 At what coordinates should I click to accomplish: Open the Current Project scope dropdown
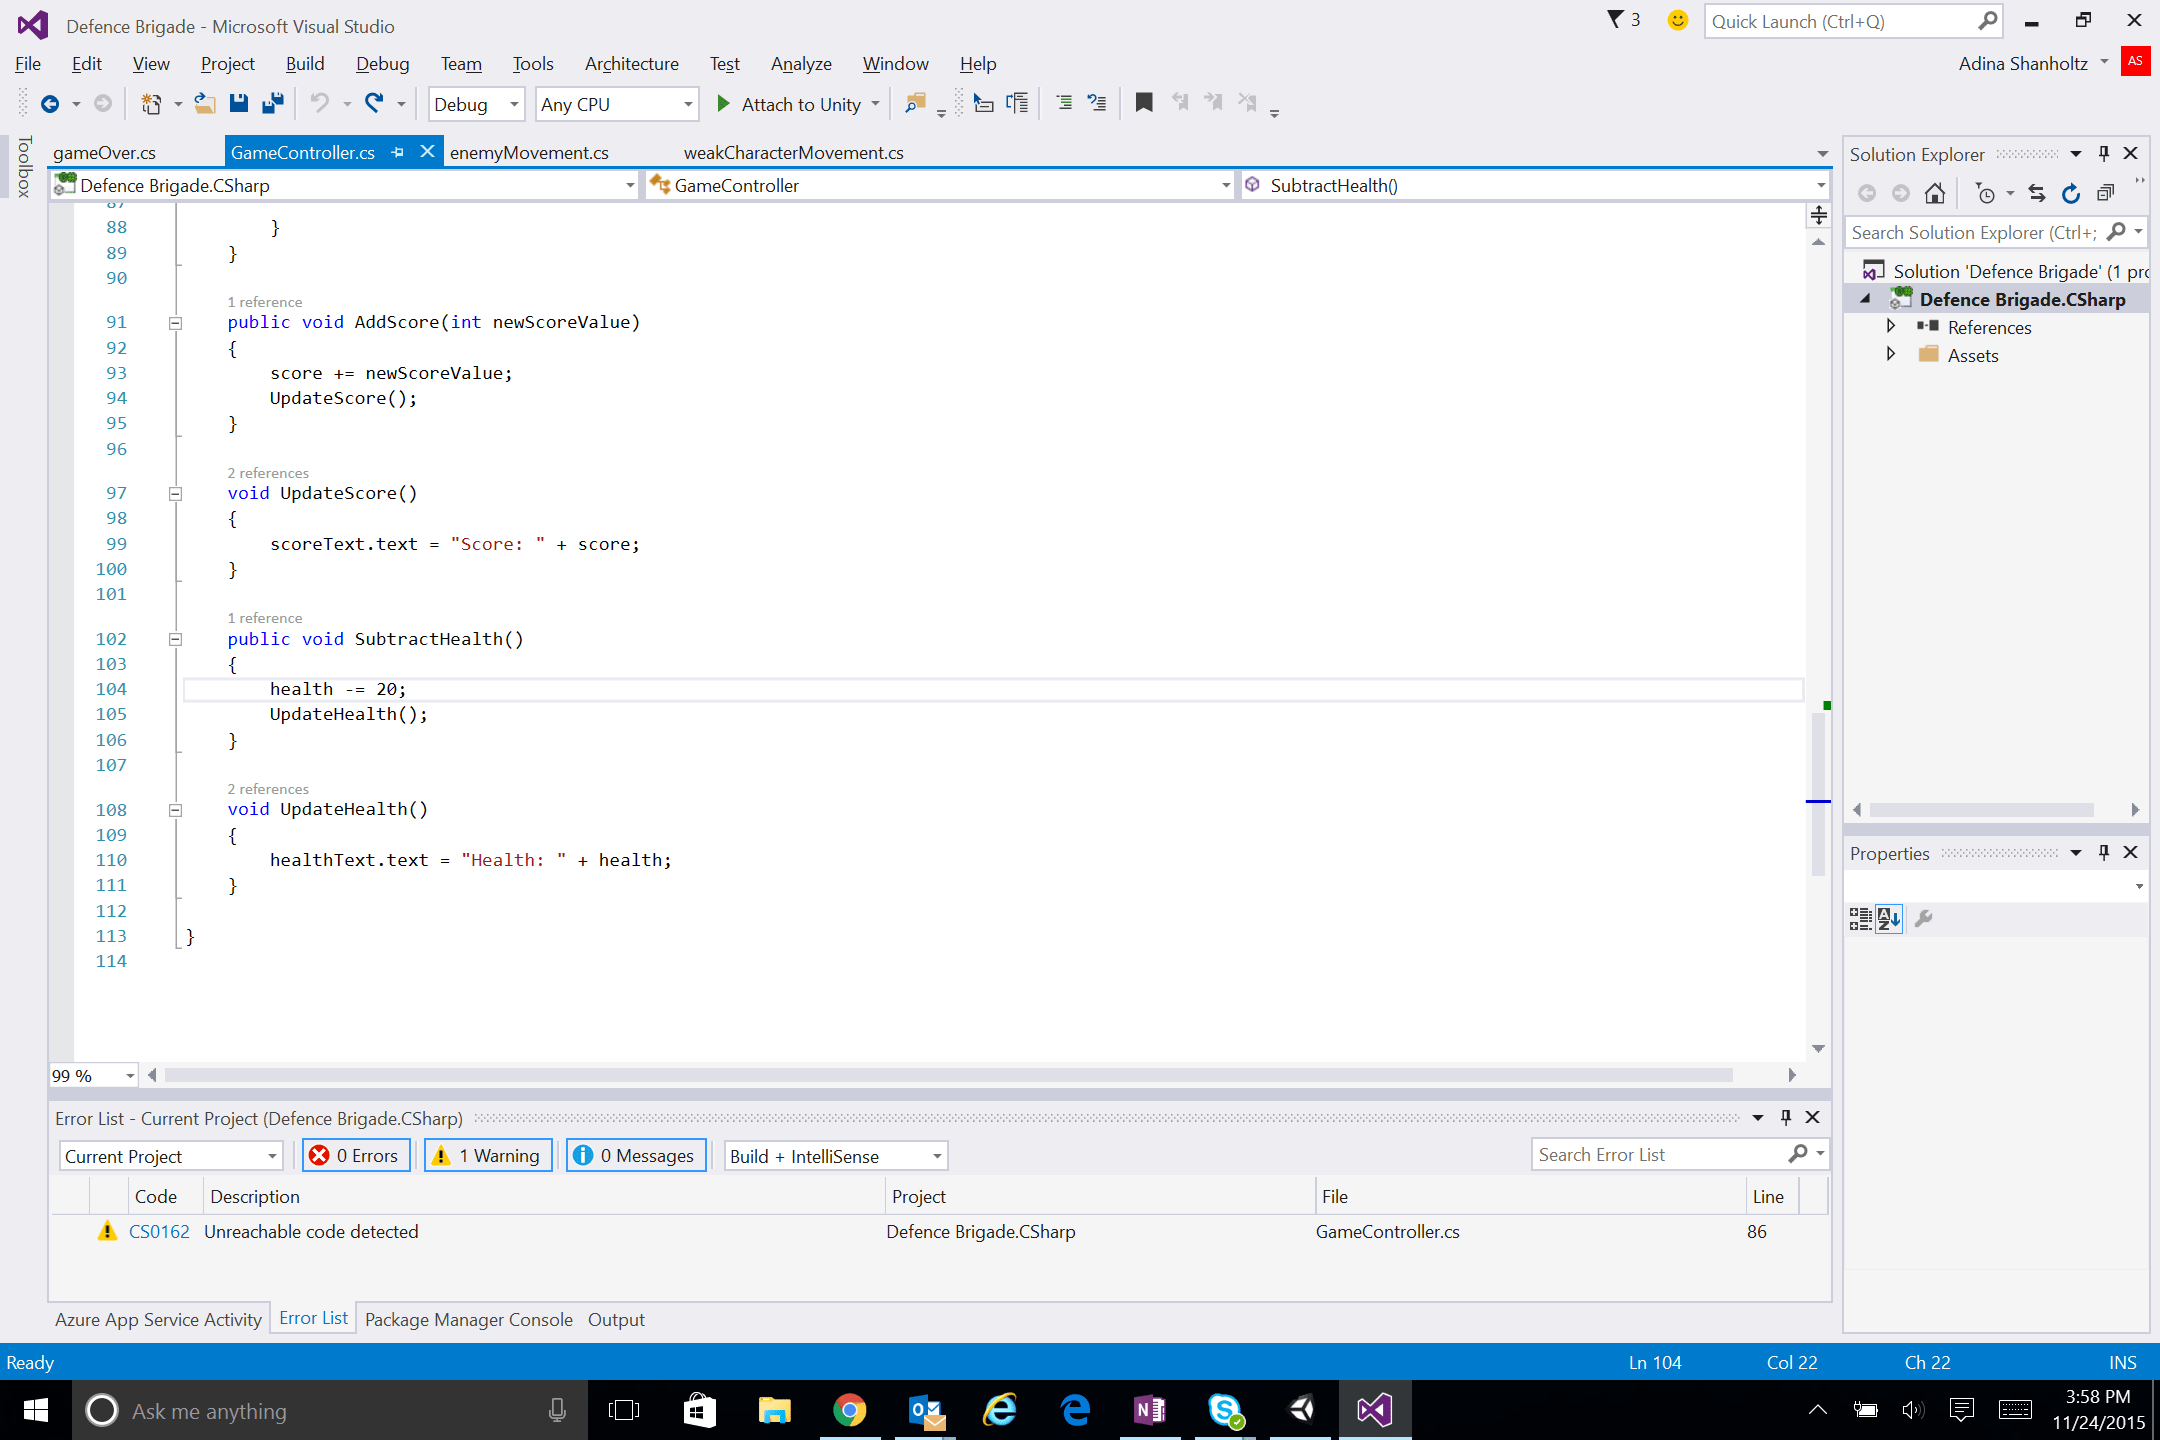170,1156
